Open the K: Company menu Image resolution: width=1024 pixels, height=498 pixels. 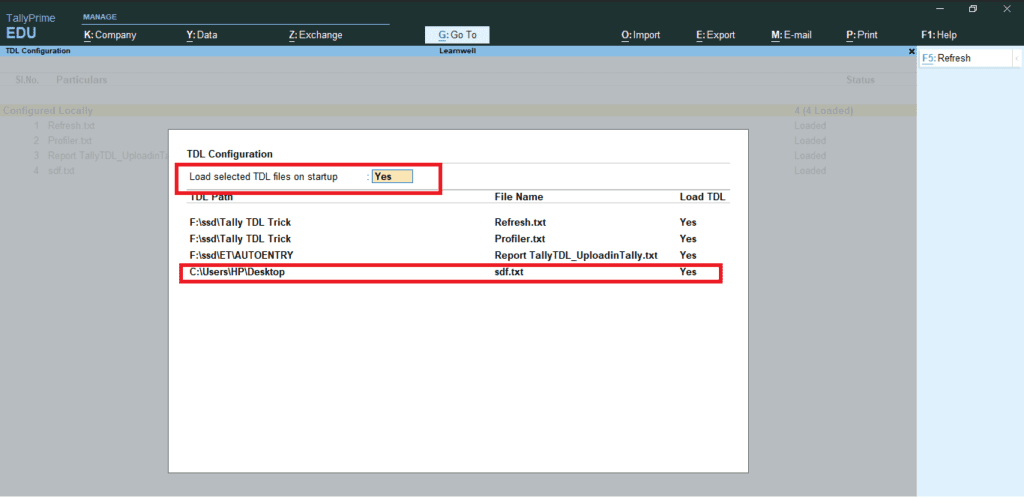(x=110, y=35)
